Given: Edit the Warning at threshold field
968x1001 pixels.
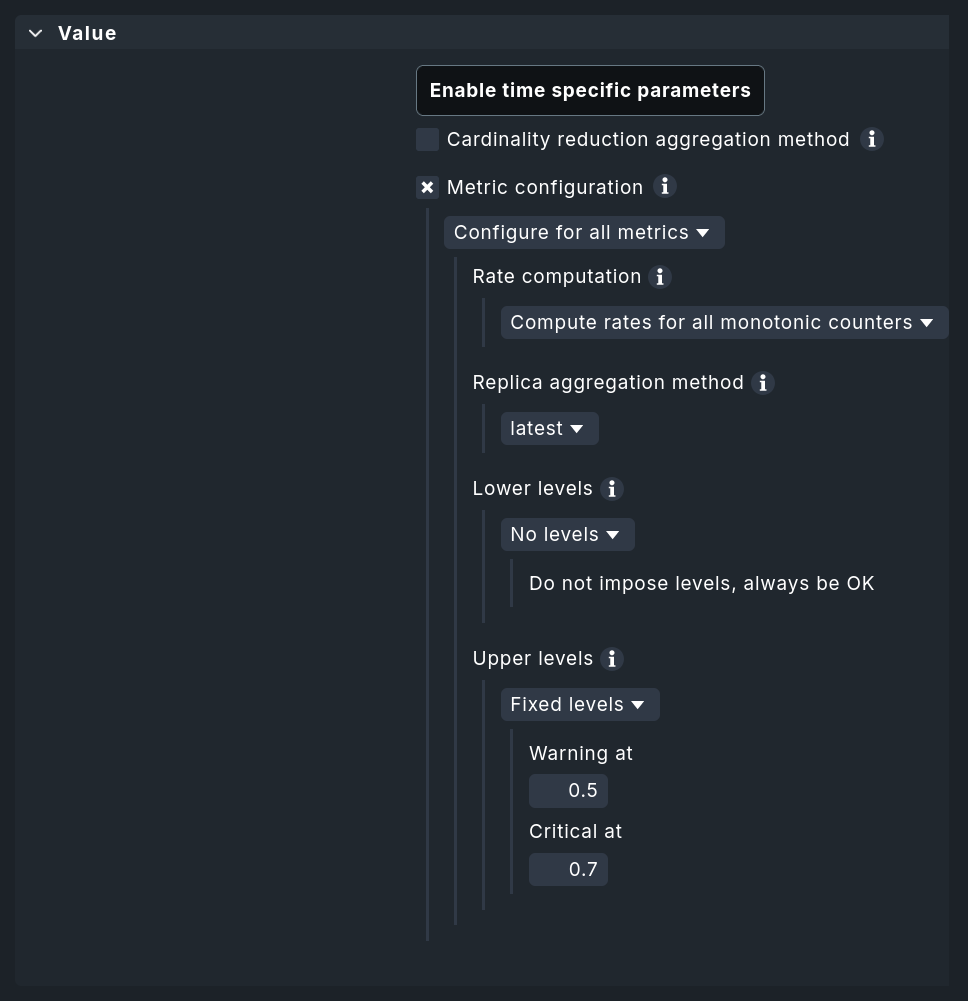Looking at the screenshot, I should coord(568,790).
